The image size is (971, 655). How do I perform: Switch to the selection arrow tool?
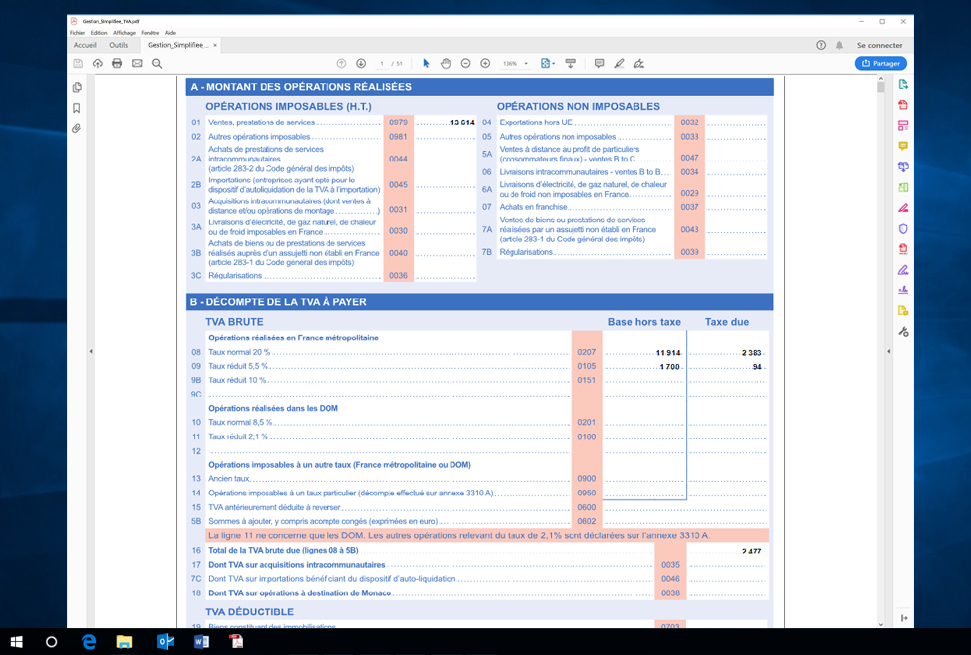[425, 62]
